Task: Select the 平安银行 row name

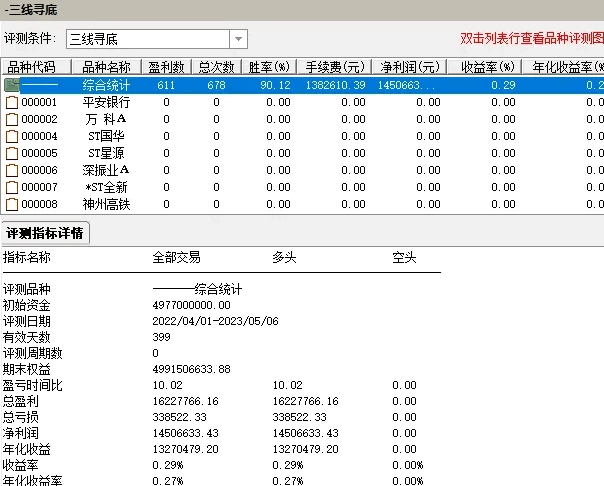Action: [106, 102]
